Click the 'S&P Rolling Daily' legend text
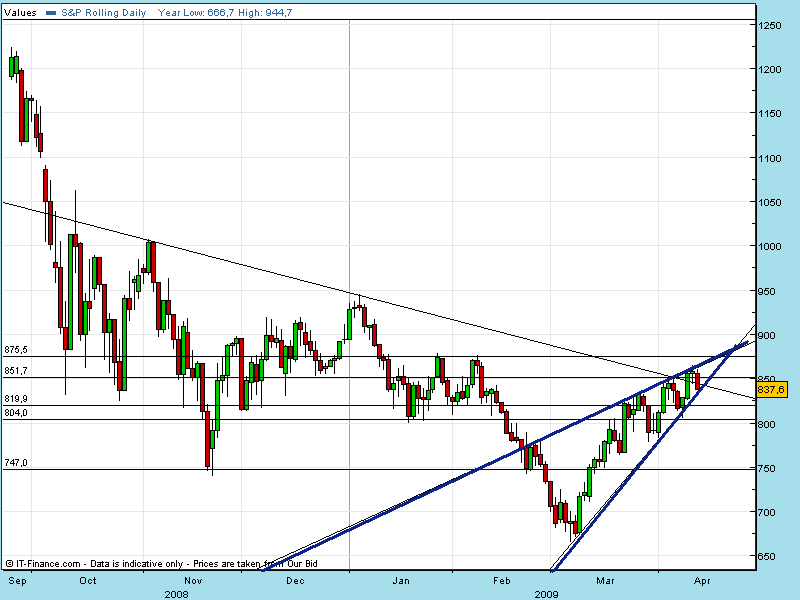 104,13
